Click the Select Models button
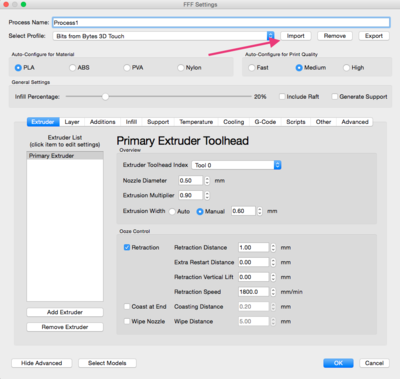This screenshot has height=379, width=400. [107, 363]
